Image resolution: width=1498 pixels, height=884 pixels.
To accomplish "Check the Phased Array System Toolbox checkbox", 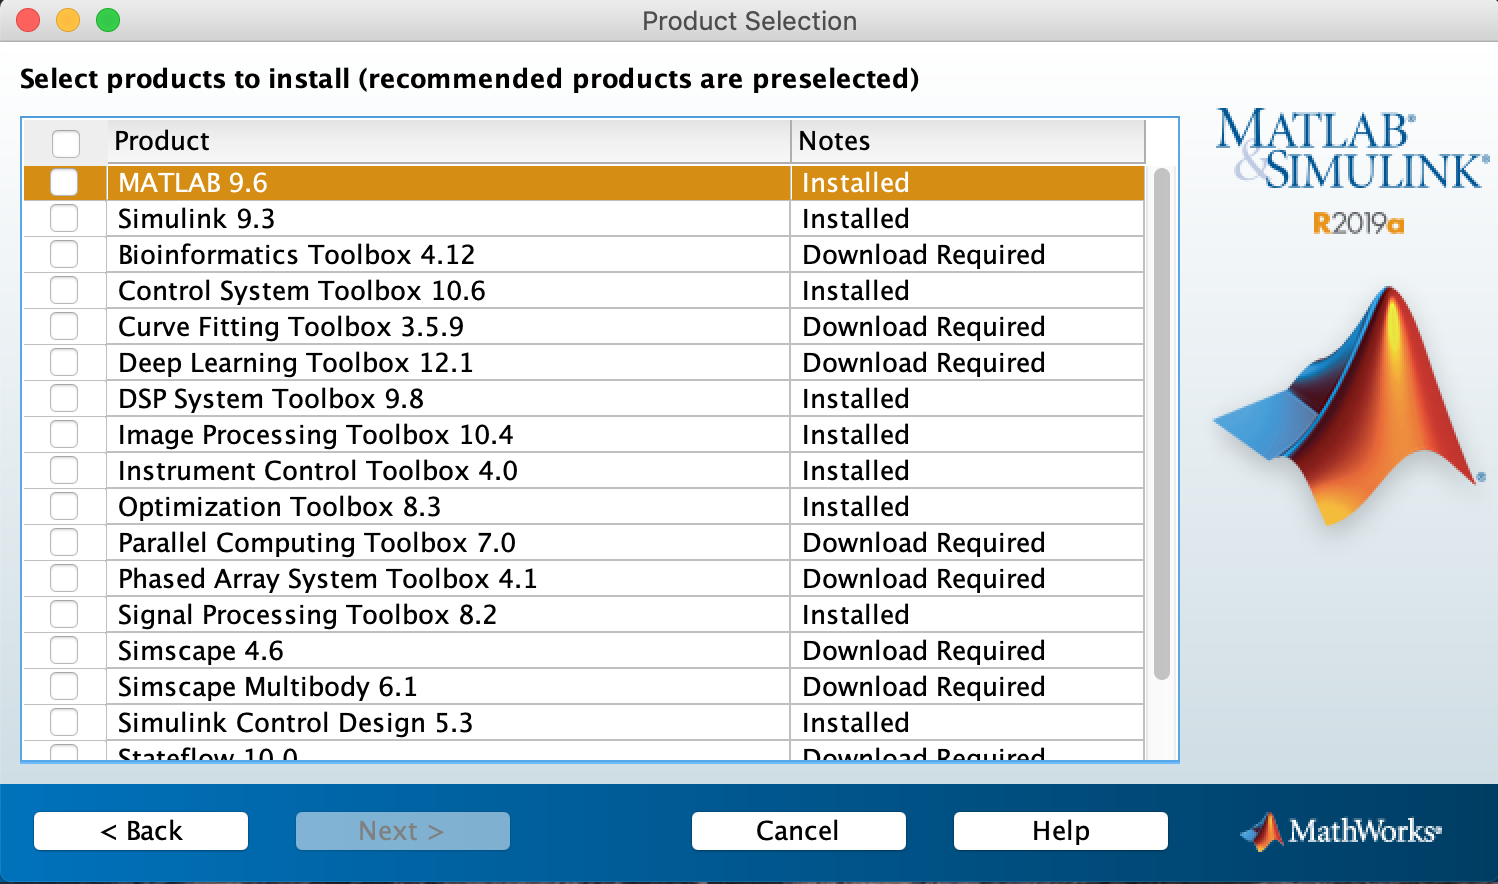I will [64, 578].
